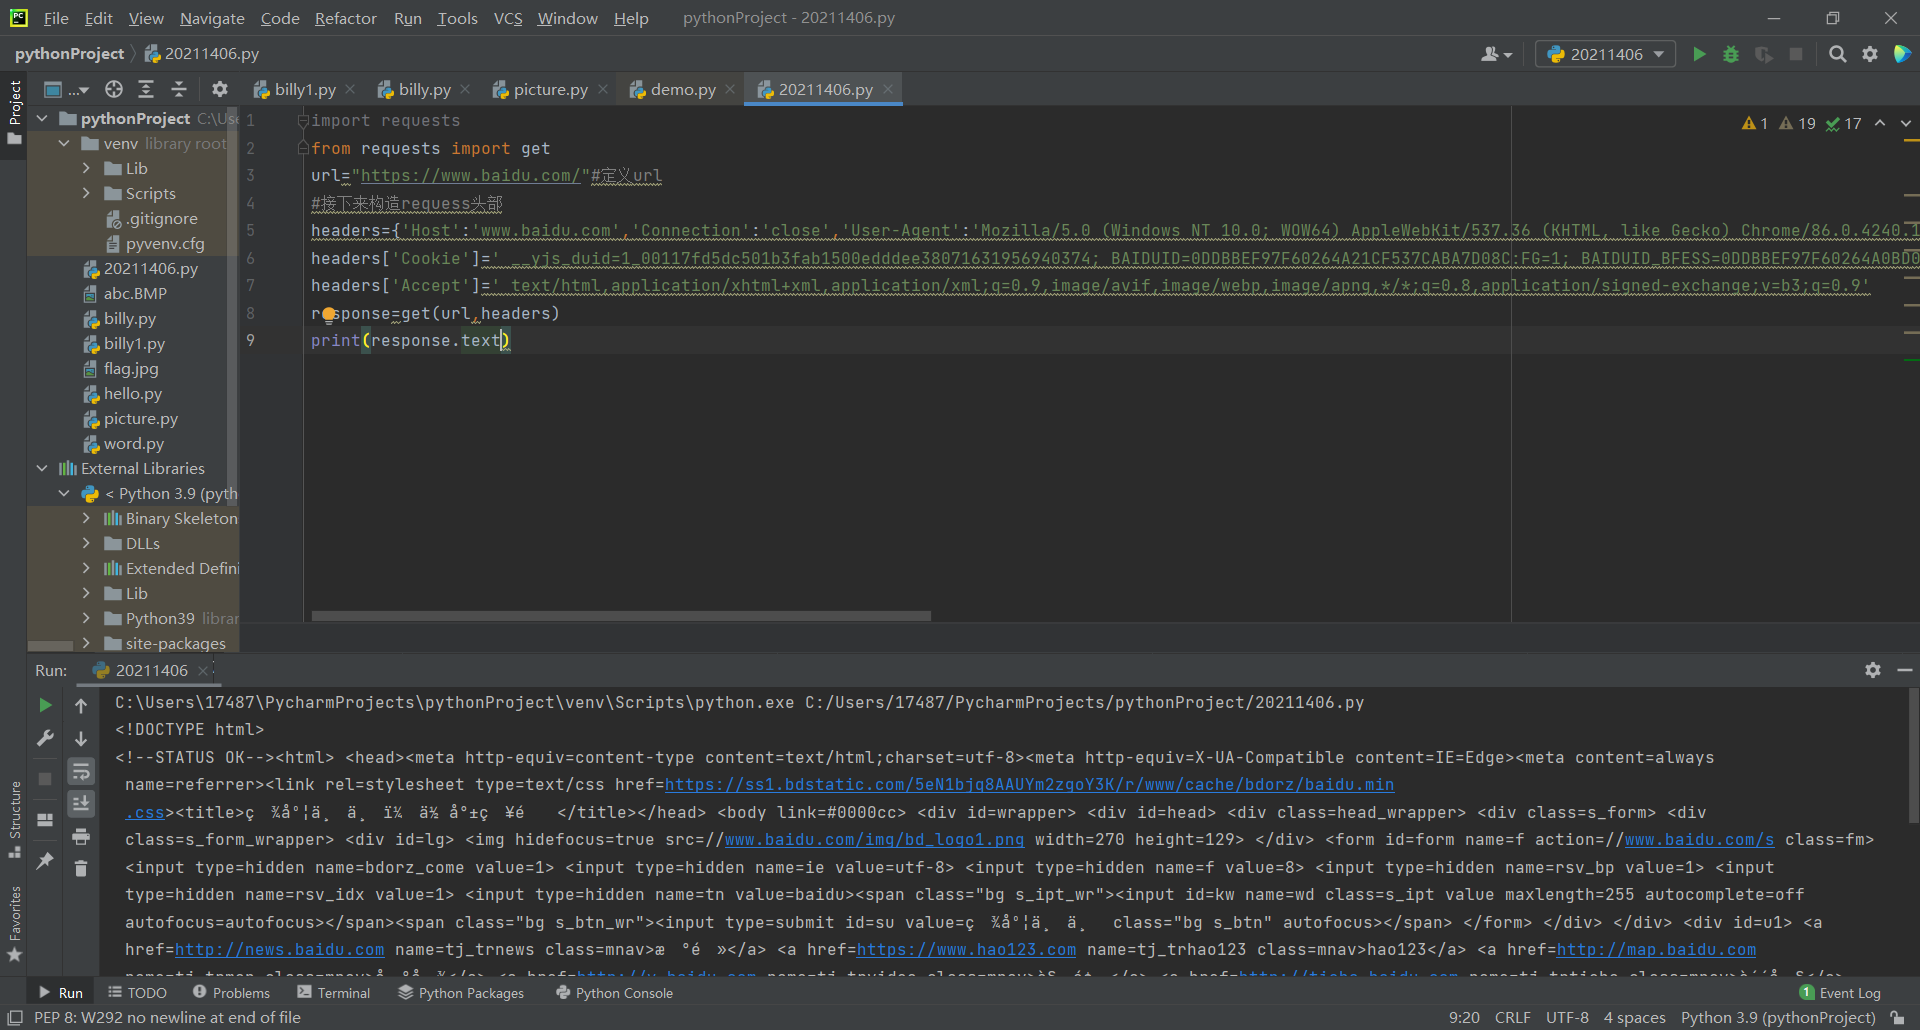
Task: Hide the Run tool window
Action: pos(1905,670)
